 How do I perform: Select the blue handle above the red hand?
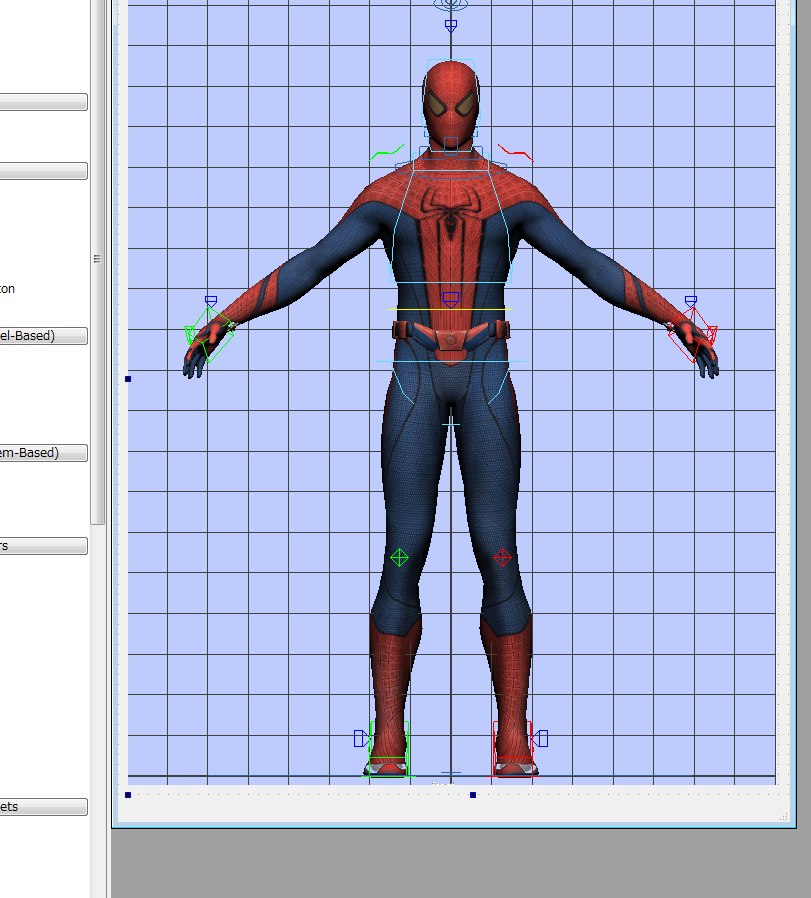pos(690,300)
